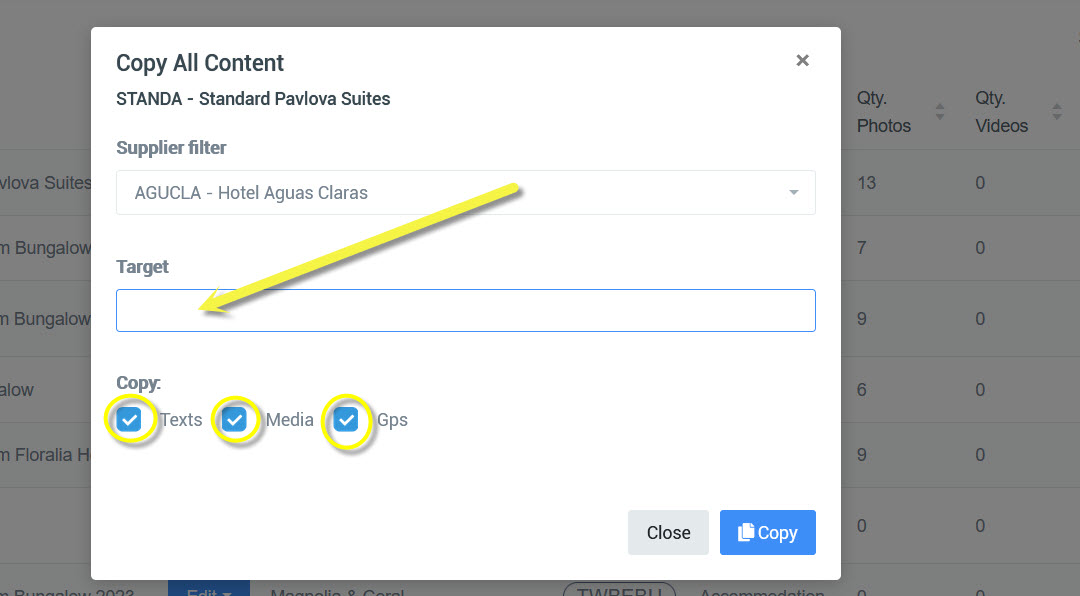Click the Texts checkbox label
This screenshot has width=1080, height=596.
(x=181, y=420)
